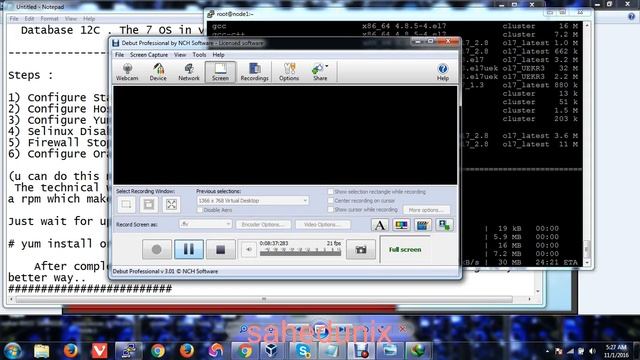Stop the recording
Screen dimensions: 640x360
click(220, 249)
